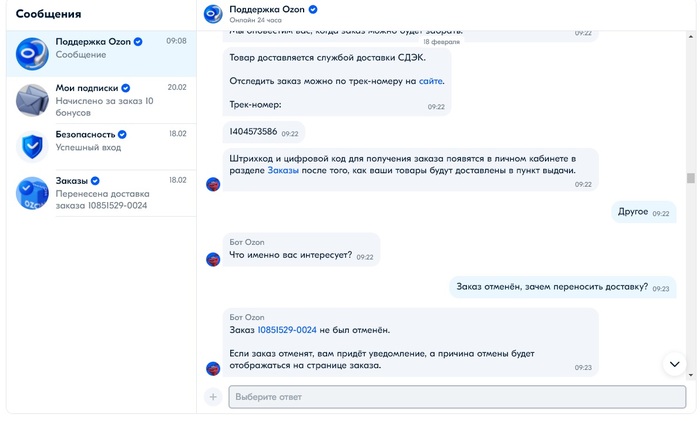Open the сайте tracking link
This screenshot has width=700, height=421.
(431, 81)
